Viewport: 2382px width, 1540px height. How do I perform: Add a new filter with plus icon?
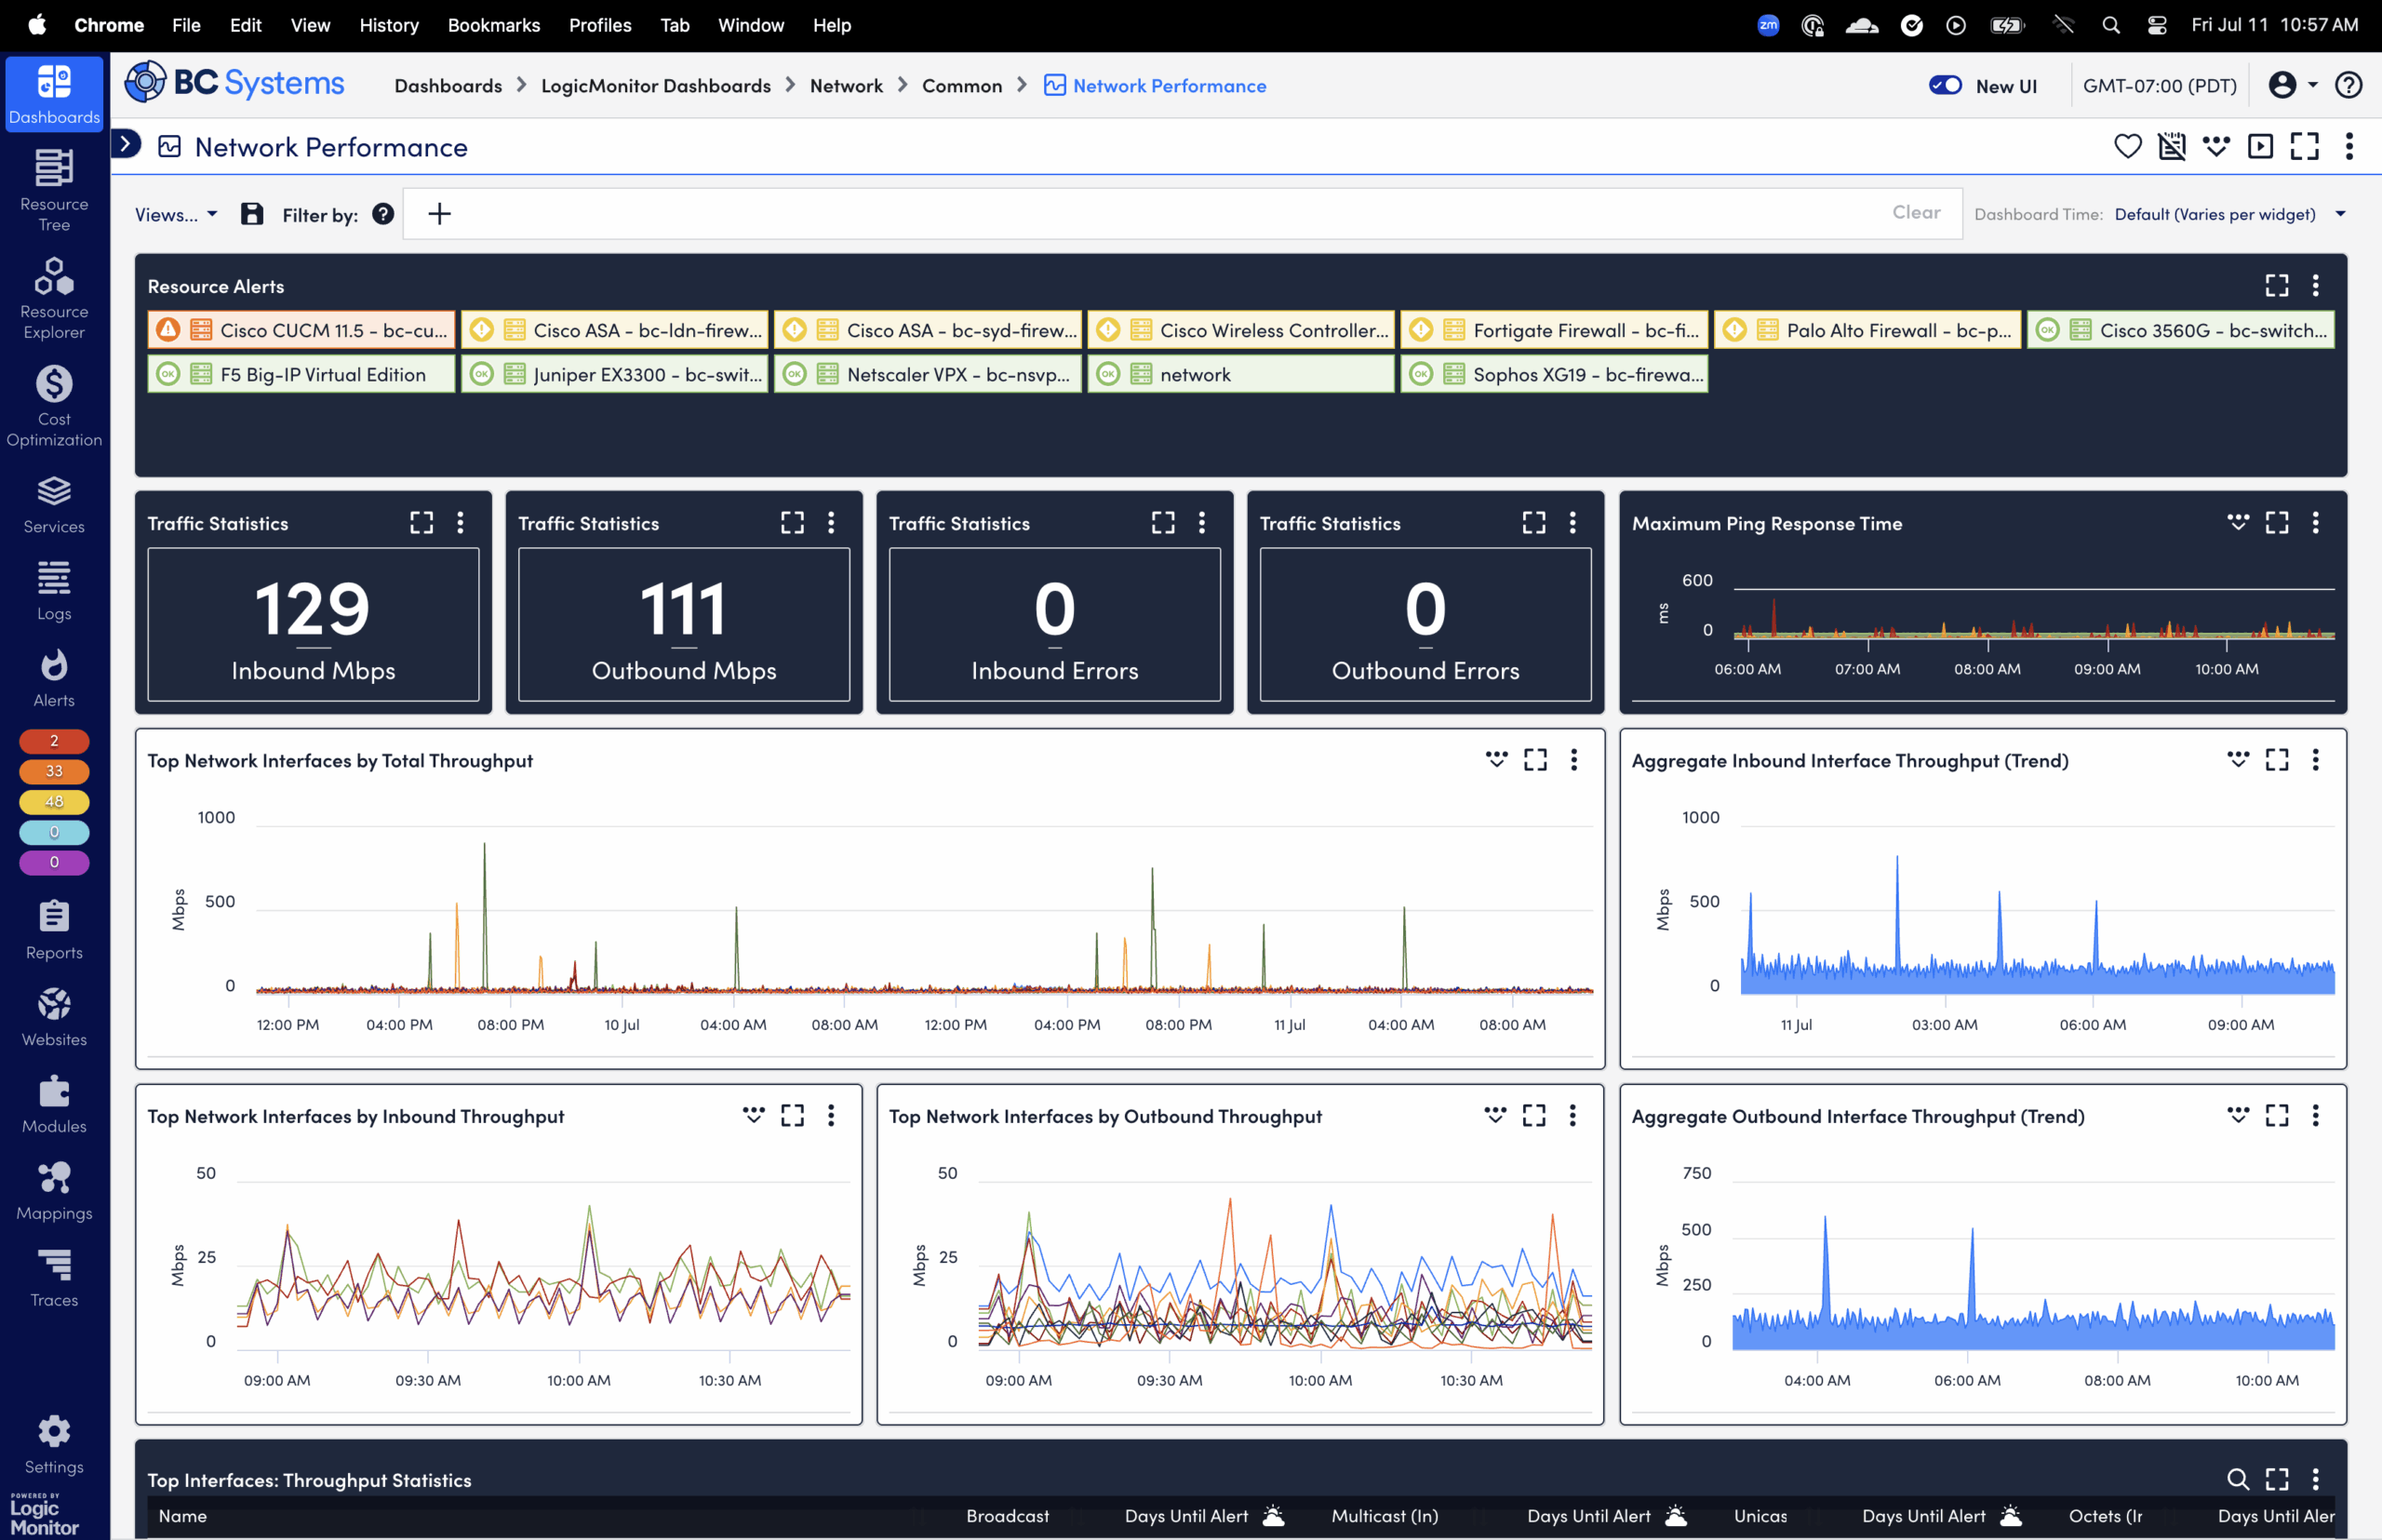click(x=439, y=214)
